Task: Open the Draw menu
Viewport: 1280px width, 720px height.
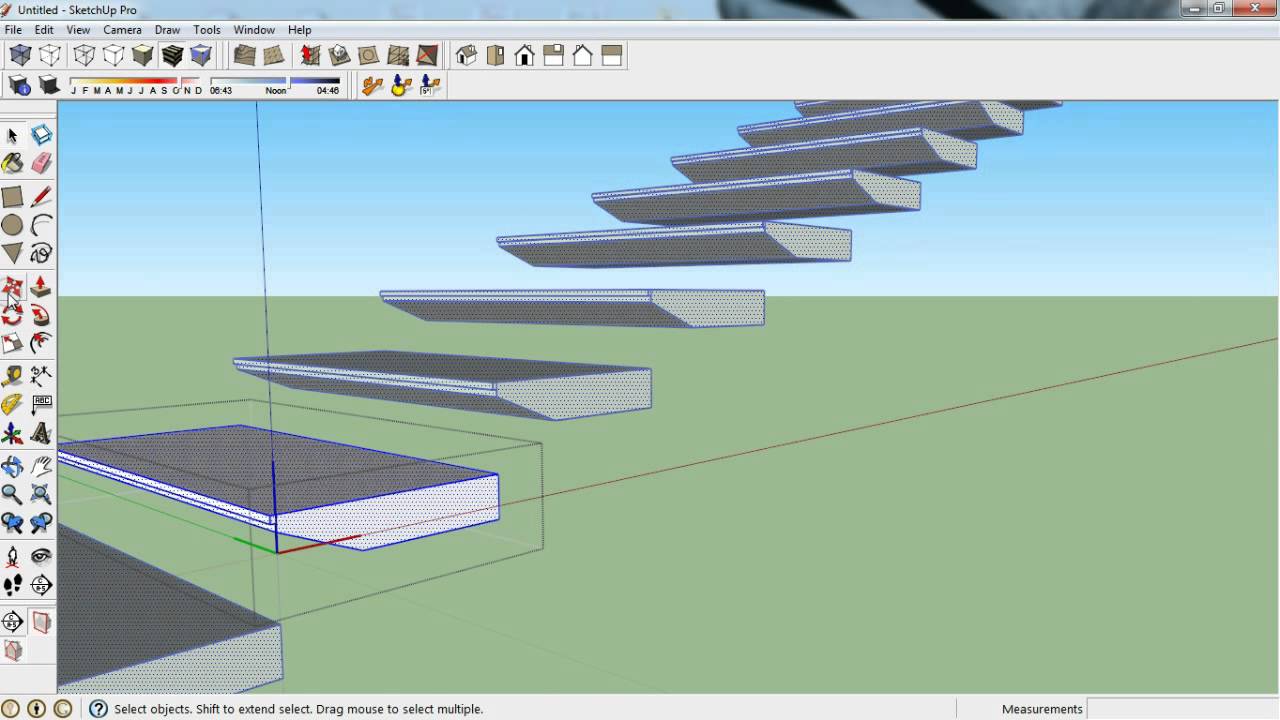Action: pyautogui.click(x=167, y=30)
